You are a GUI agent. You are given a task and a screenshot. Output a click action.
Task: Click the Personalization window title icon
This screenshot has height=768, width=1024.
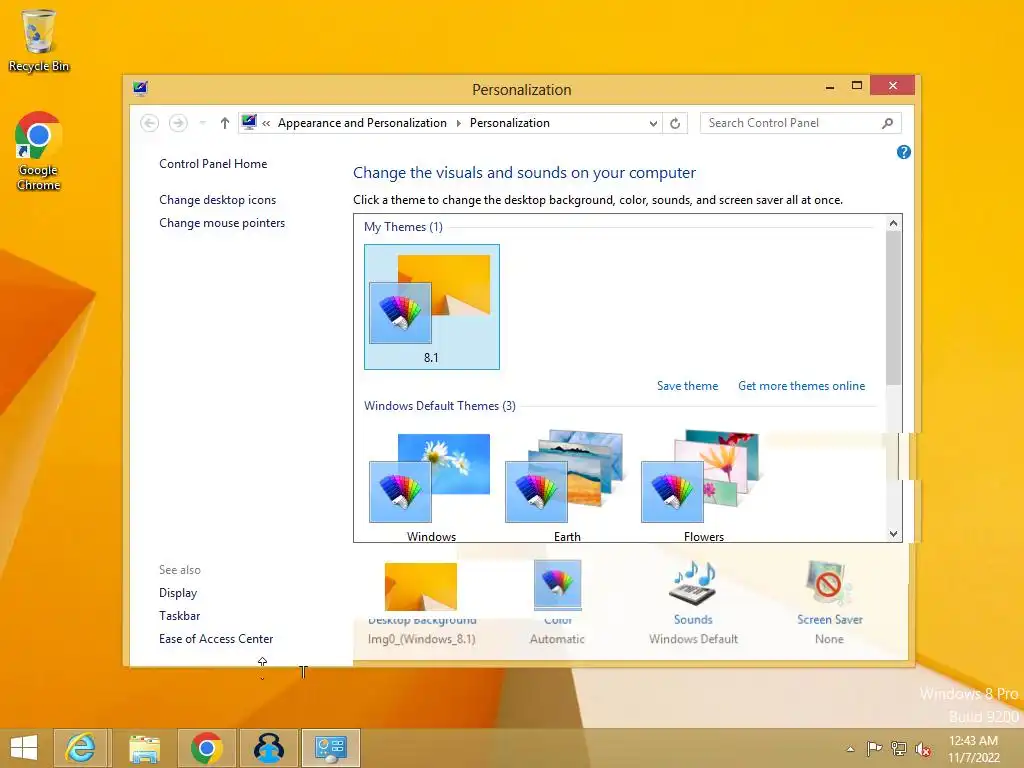point(140,88)
